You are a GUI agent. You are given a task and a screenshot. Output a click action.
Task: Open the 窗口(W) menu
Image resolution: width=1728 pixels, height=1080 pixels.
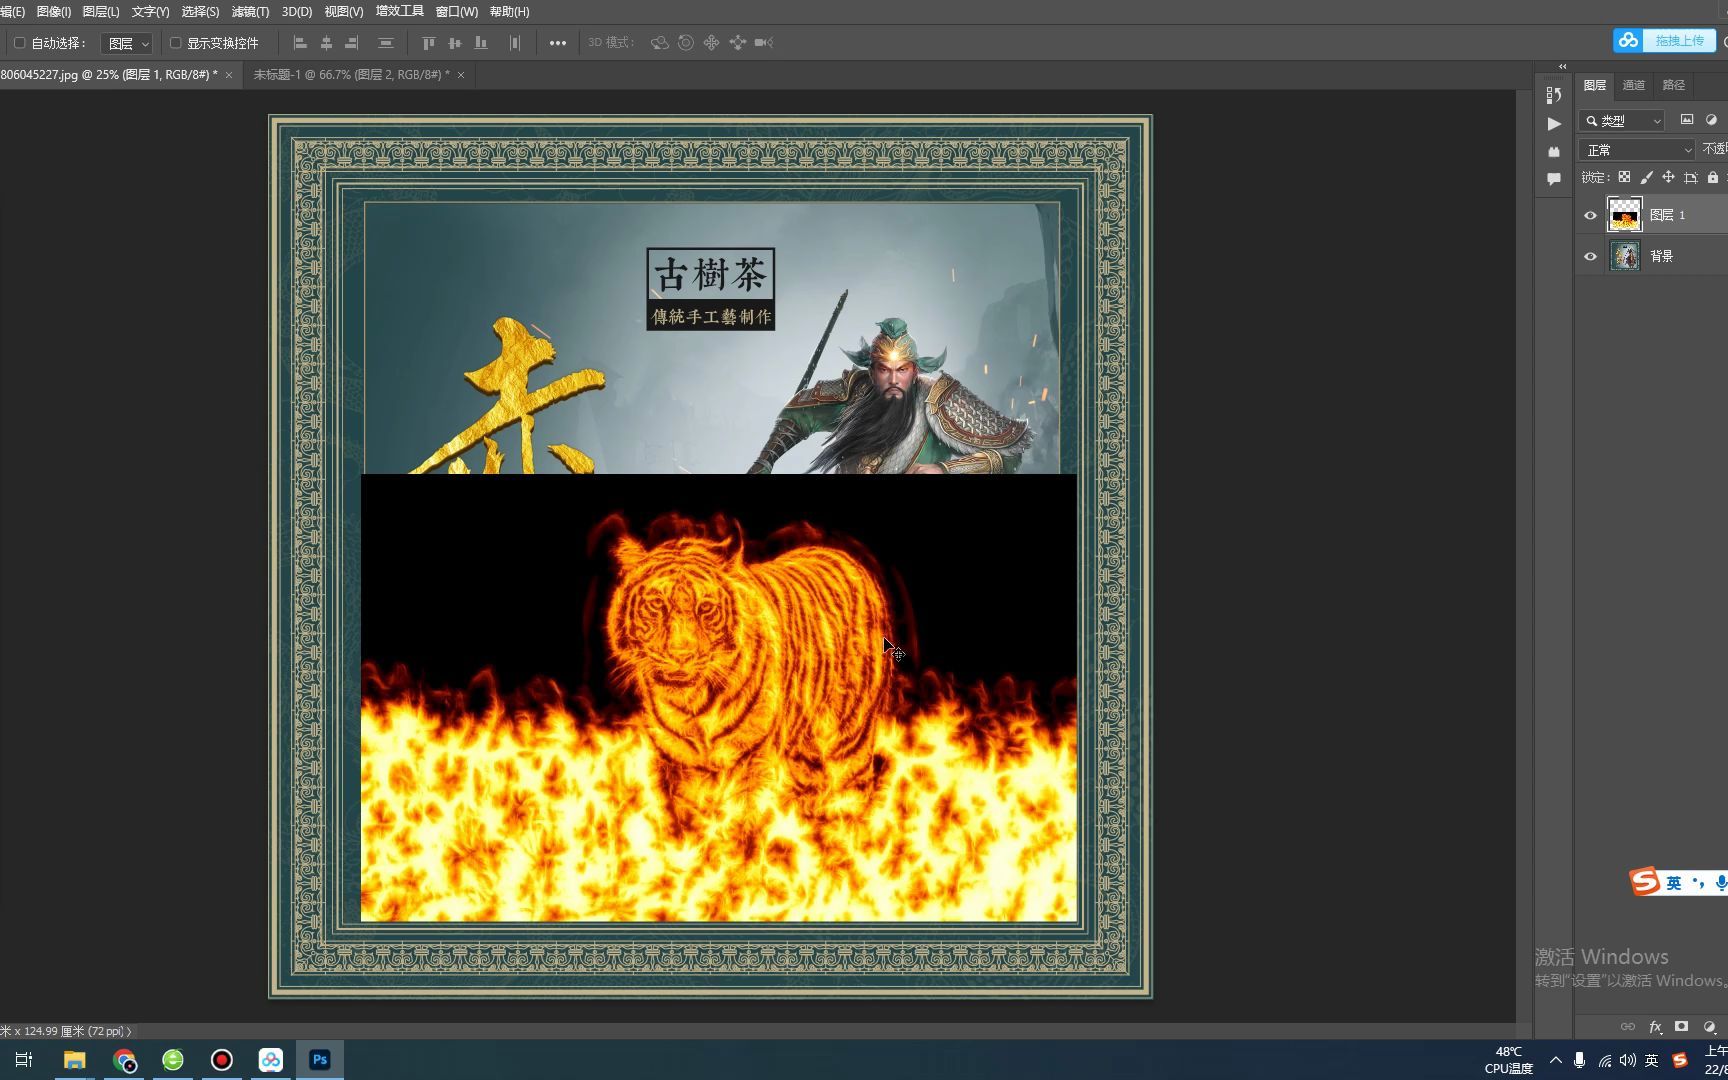(456, 12)
